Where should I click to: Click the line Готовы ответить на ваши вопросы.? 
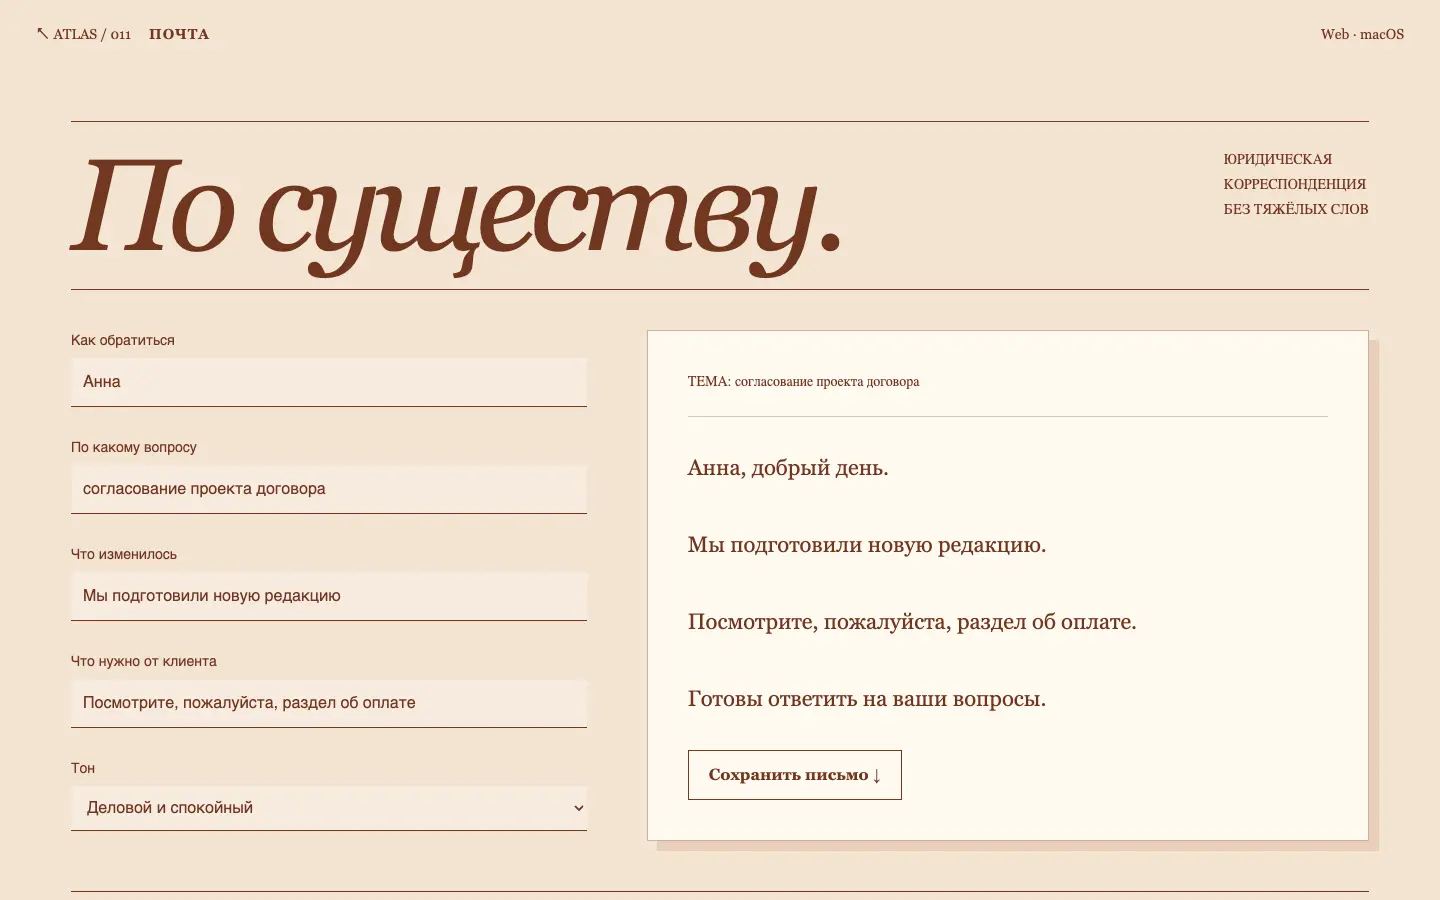[x=867, y=699]
